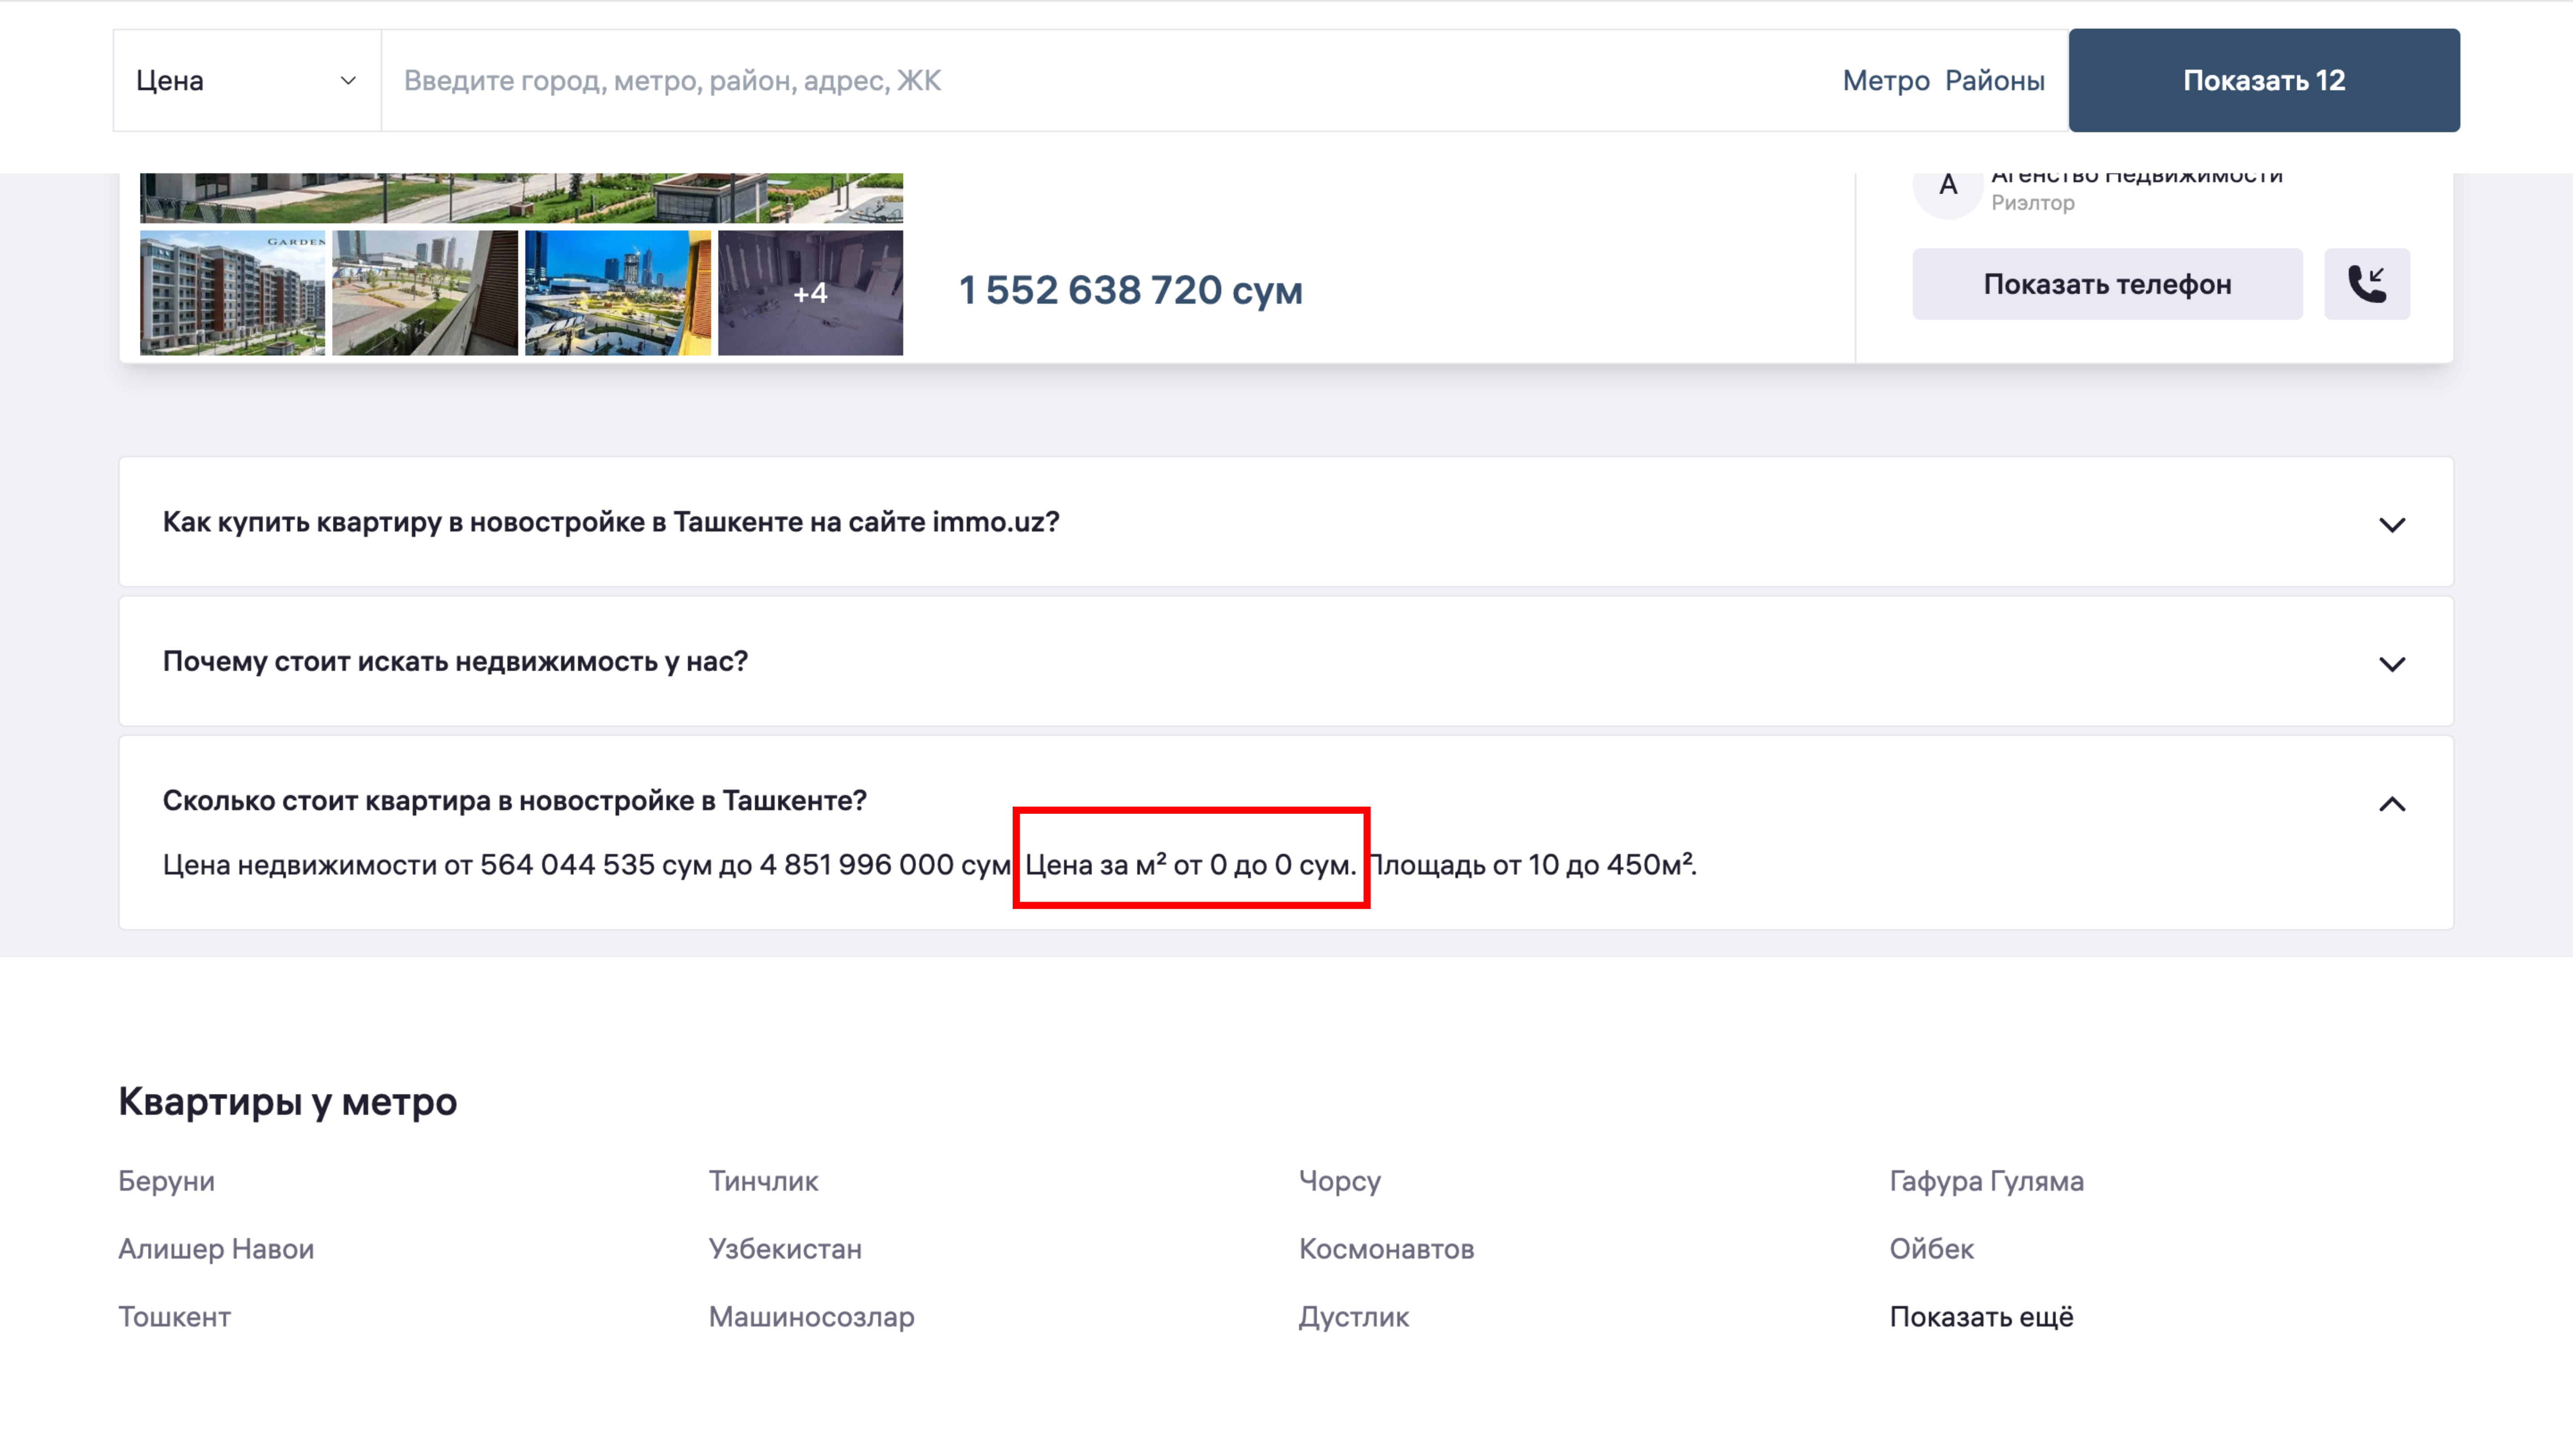Open the Районы selector link
Screen dimensions: 2573x1456
pos(1994,80)
